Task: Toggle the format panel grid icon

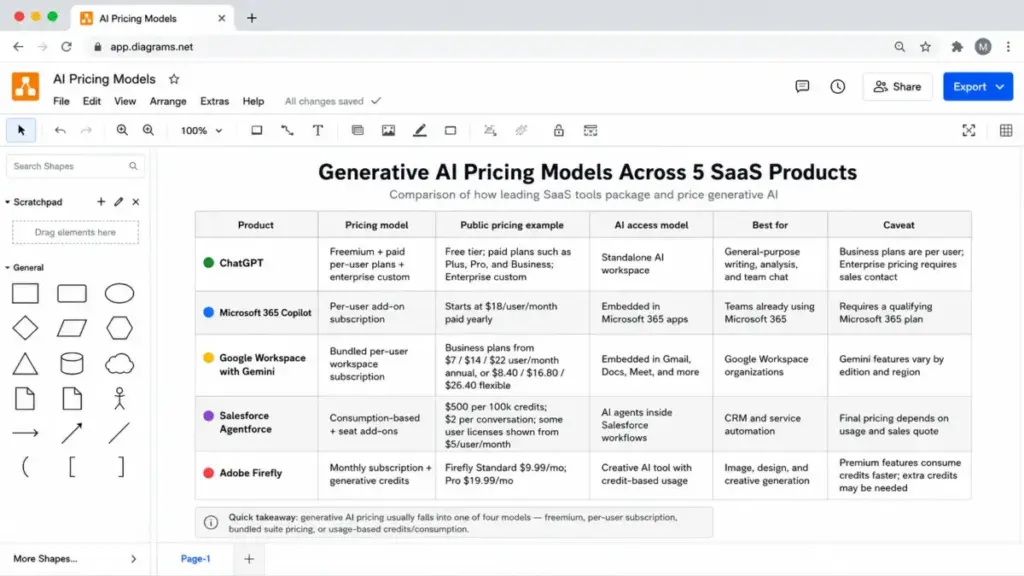Action: pyautogui.click(x=1006, y=131)
